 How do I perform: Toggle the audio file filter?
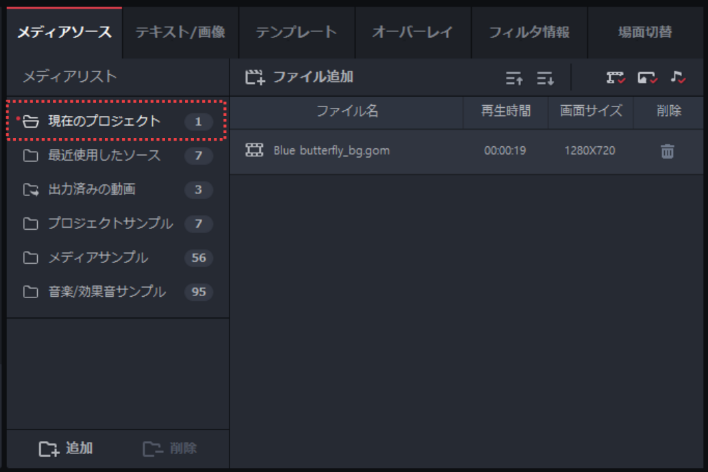click(678, 78)
